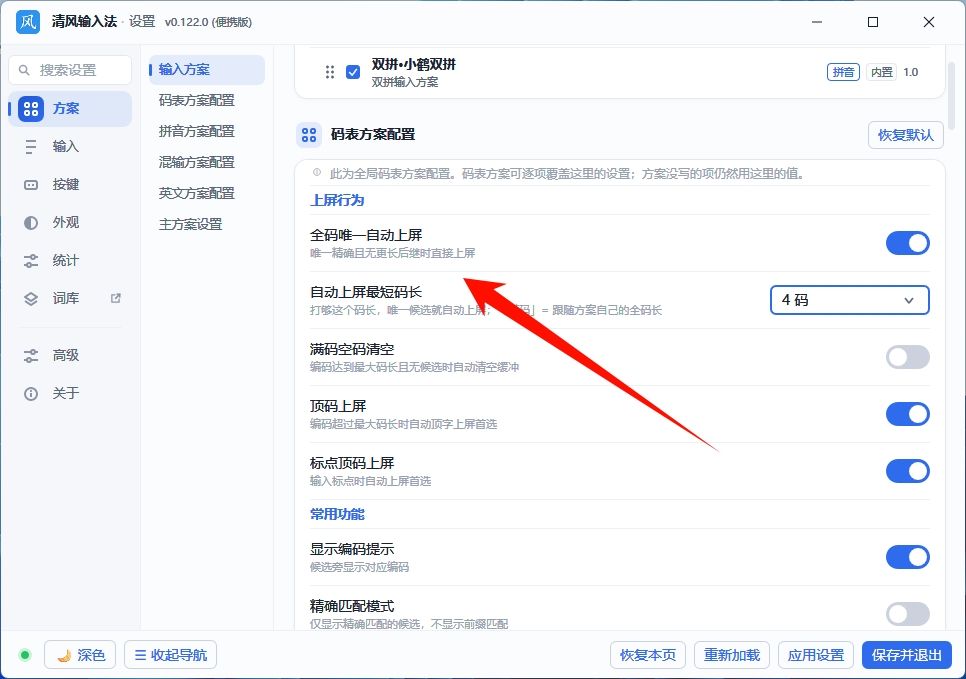The height and width of the screenshot is (679, 966).
Task: Click 恢复默认 button for 码表方案配置
Action: pos(906,135)
